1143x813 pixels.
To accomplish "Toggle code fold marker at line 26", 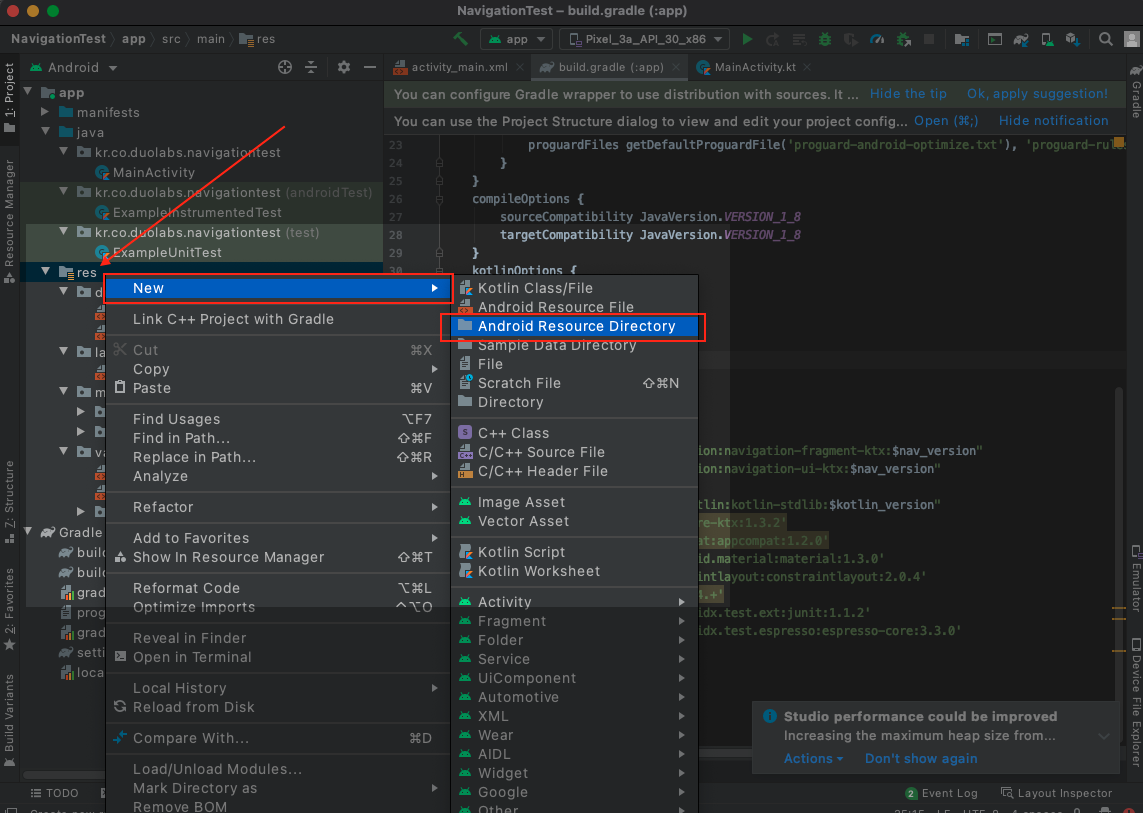I will (439, 198).
